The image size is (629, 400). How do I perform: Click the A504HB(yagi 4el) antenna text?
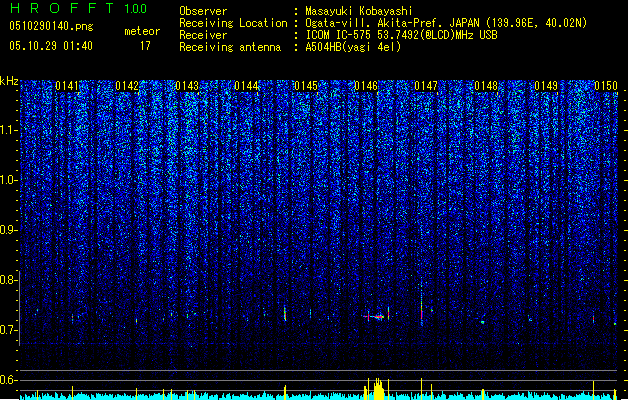coord(353,47)
